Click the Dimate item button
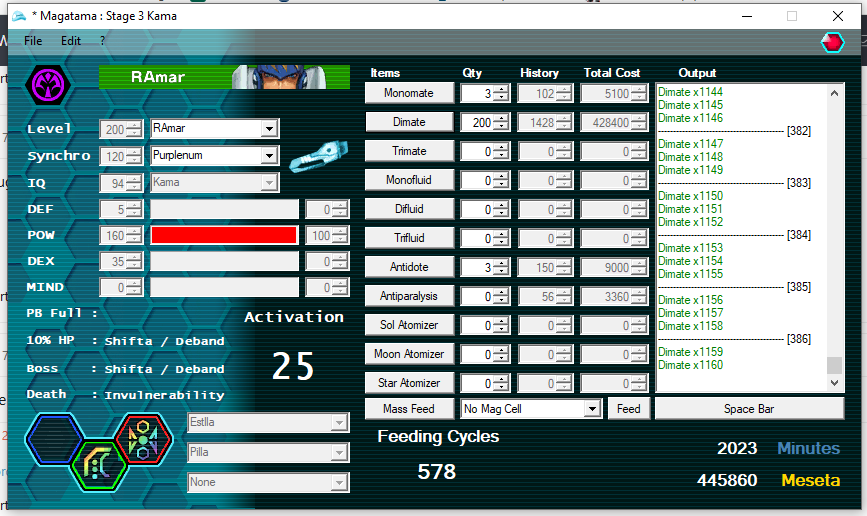The height and width of the screenshot is (516, 867). point(409,122)
